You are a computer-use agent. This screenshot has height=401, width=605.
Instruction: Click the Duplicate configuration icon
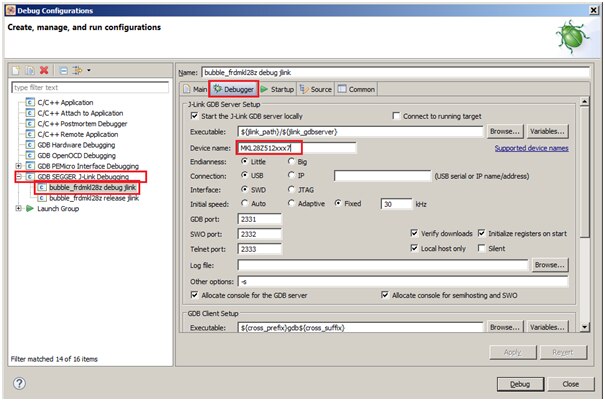pos(30,70)
